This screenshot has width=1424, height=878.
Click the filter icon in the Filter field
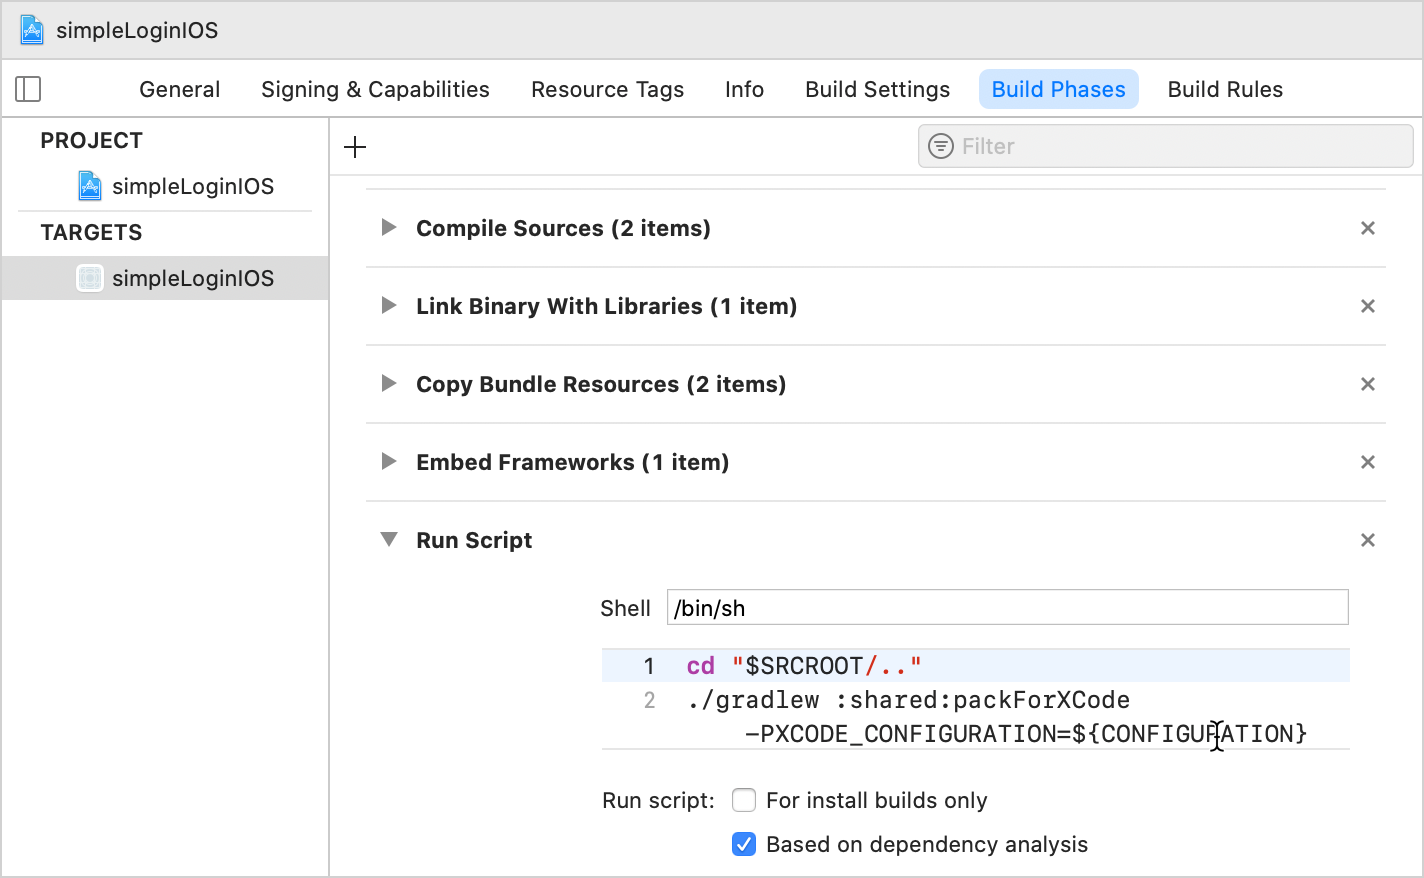point(941,146)
